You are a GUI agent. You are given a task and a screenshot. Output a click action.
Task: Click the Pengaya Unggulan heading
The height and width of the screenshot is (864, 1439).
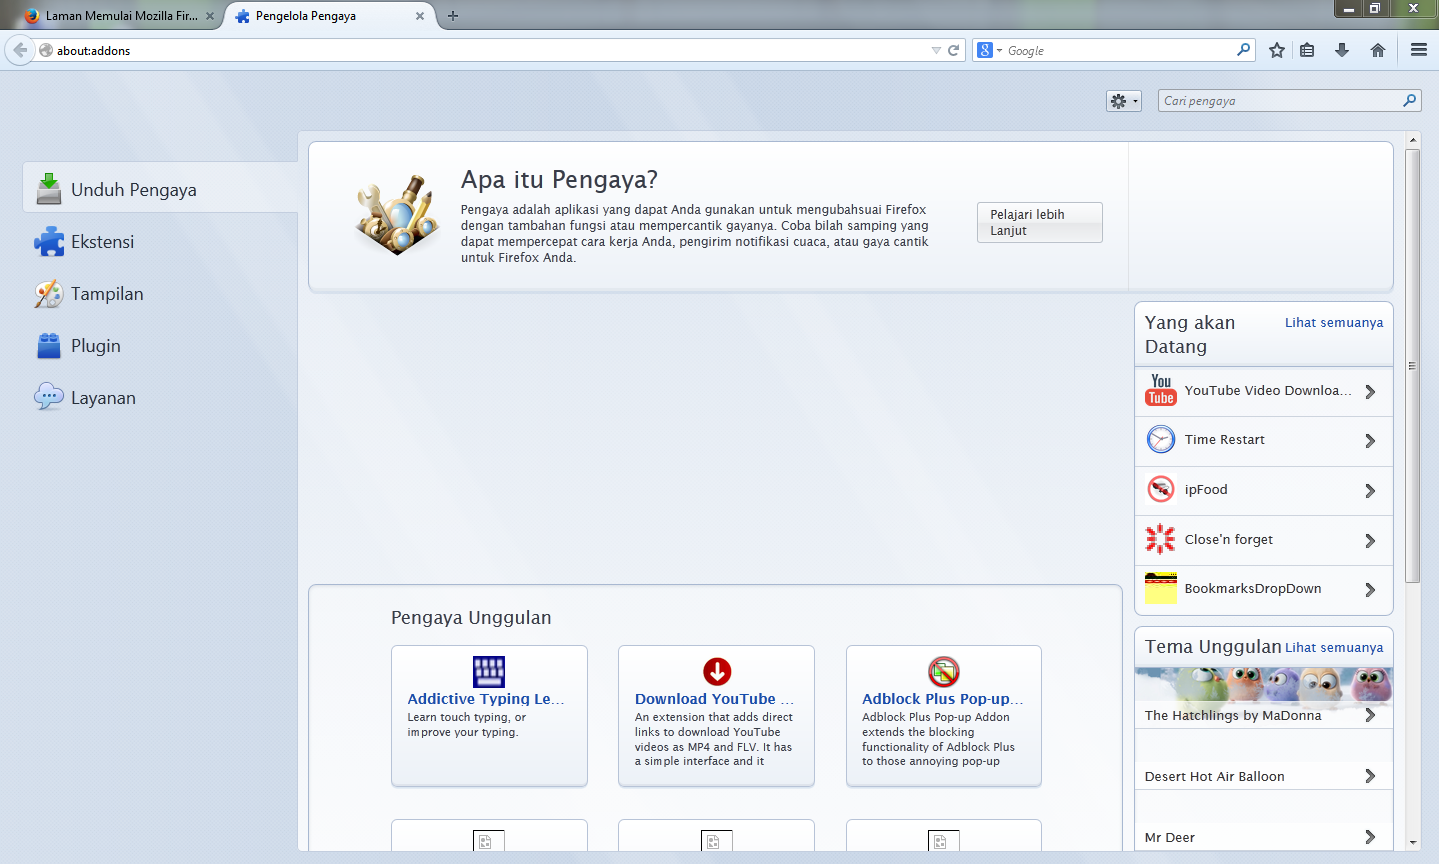point(471,618)
